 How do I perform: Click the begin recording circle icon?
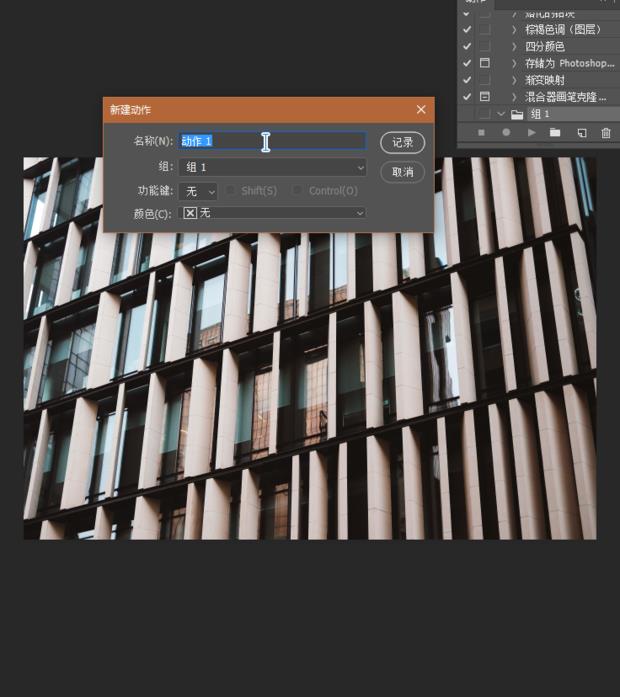[x=506, y=132]
